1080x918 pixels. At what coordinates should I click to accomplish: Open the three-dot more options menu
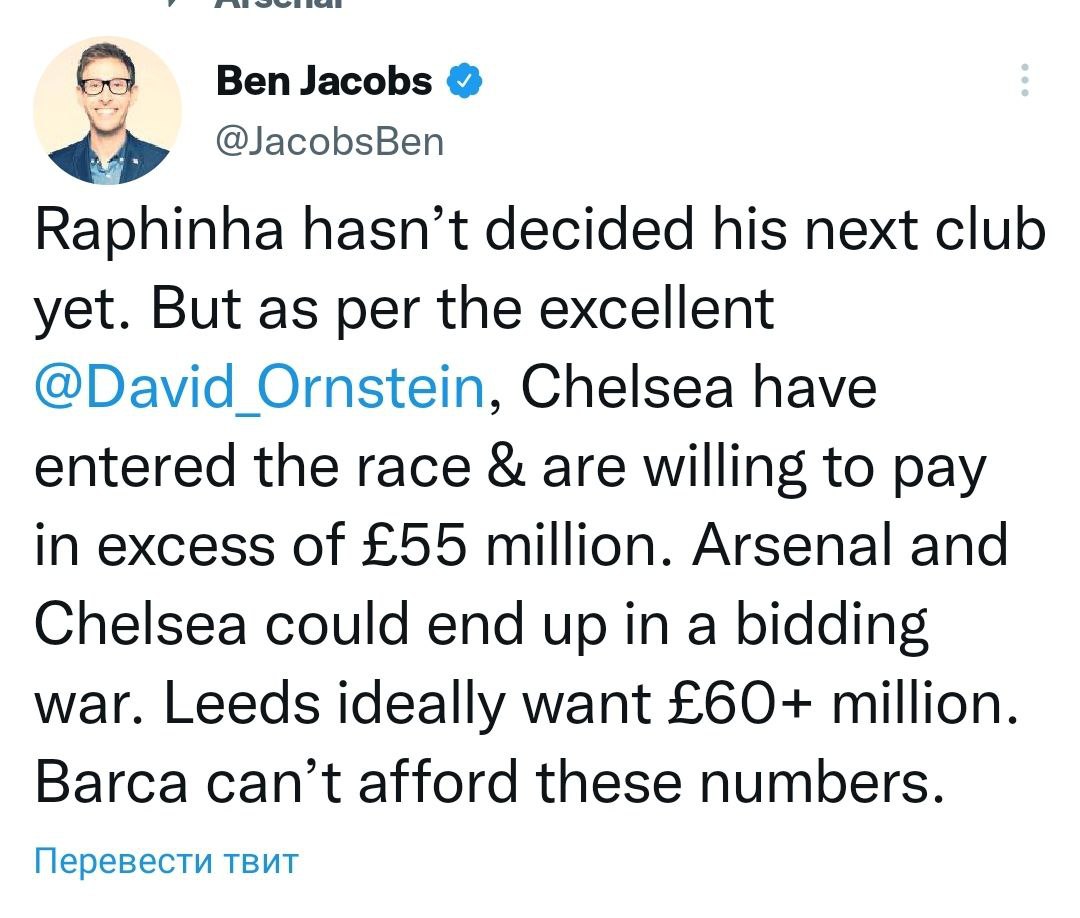(1023, 81)
